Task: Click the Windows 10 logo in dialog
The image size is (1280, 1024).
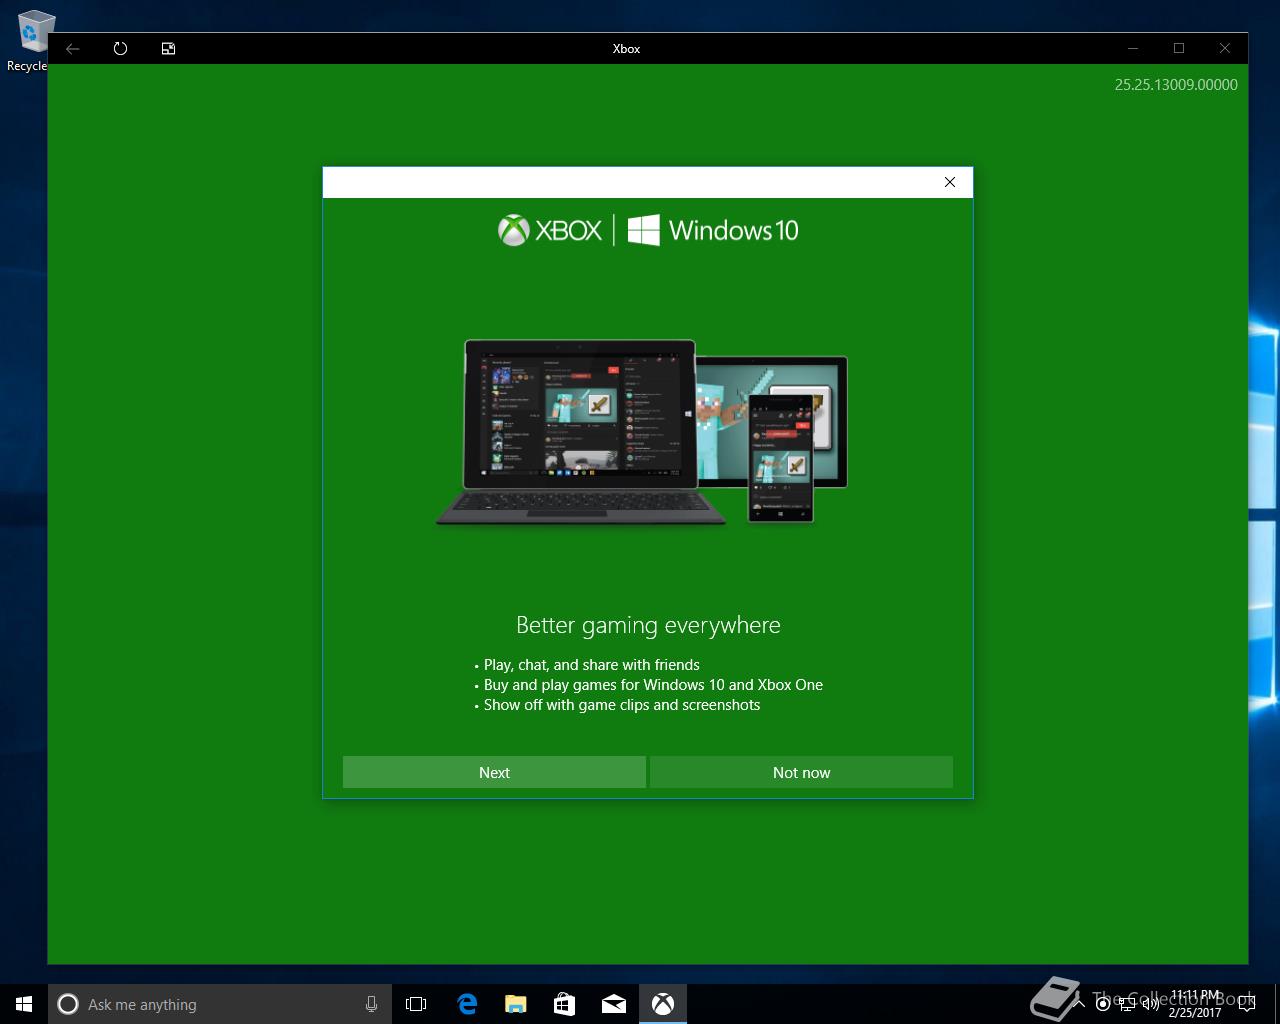Action: pyautogui.click(x=713, y=230)
